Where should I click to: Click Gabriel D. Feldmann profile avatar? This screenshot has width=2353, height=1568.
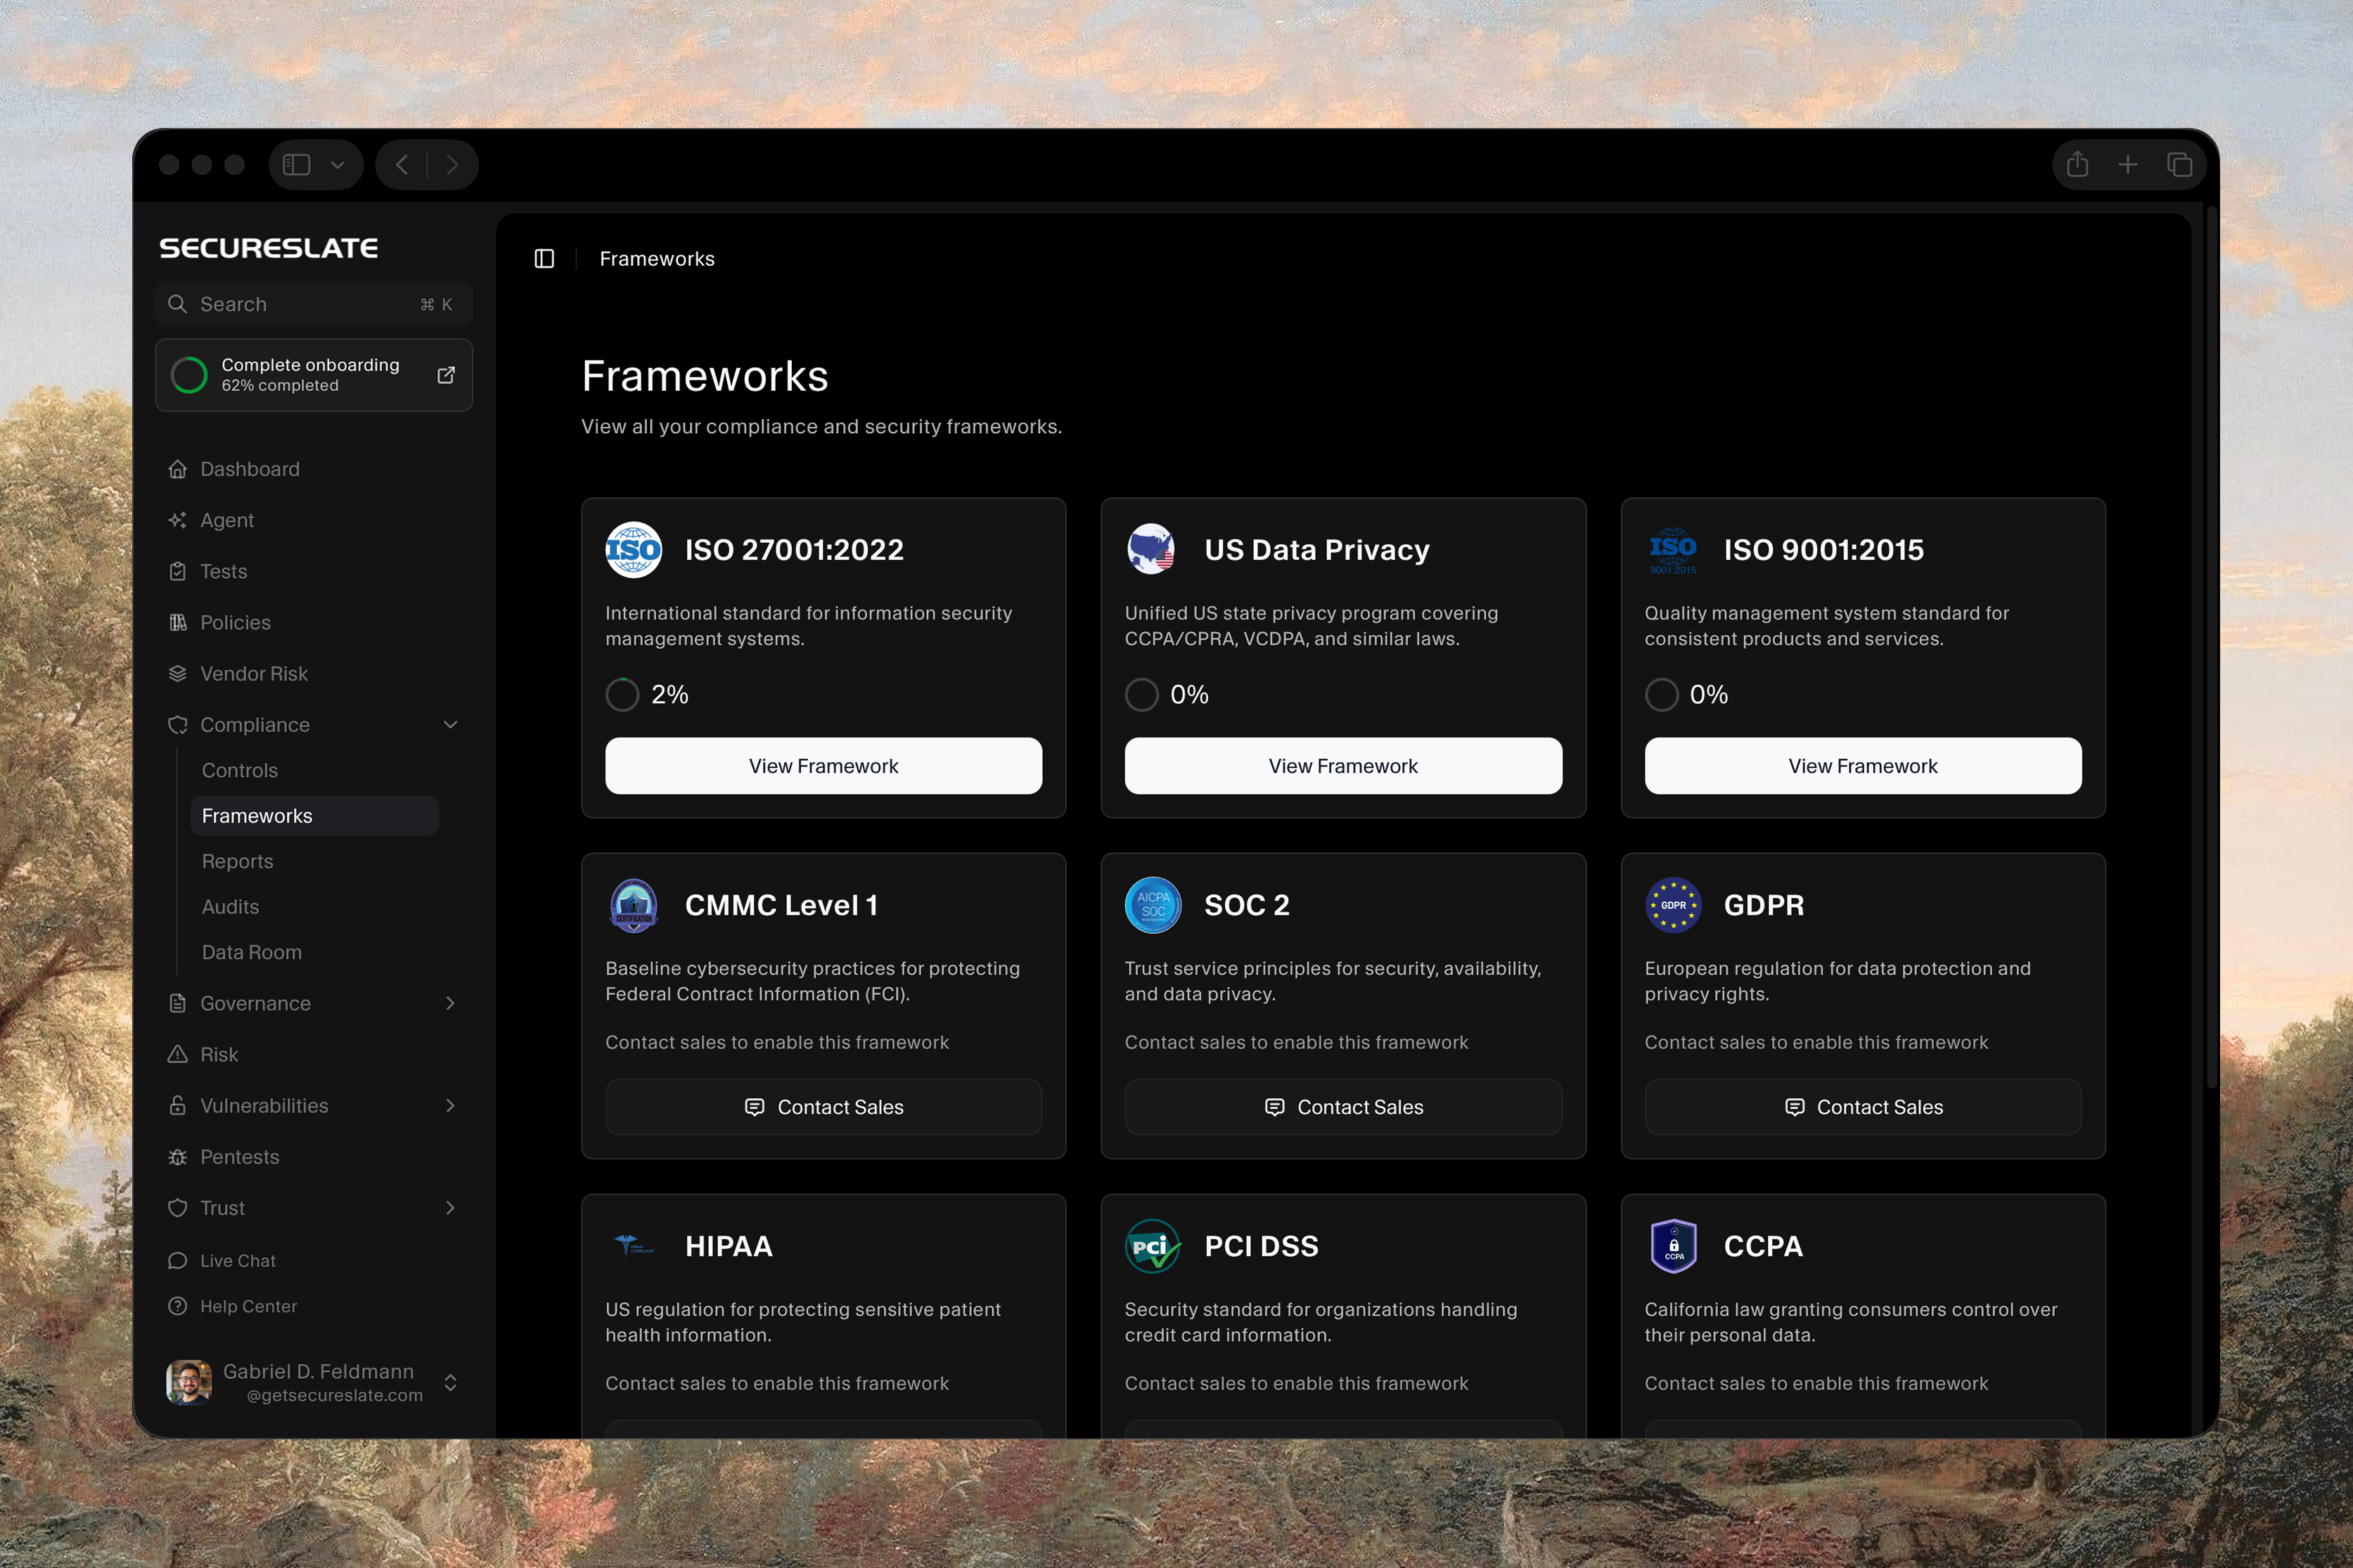tap(189, 1382)
